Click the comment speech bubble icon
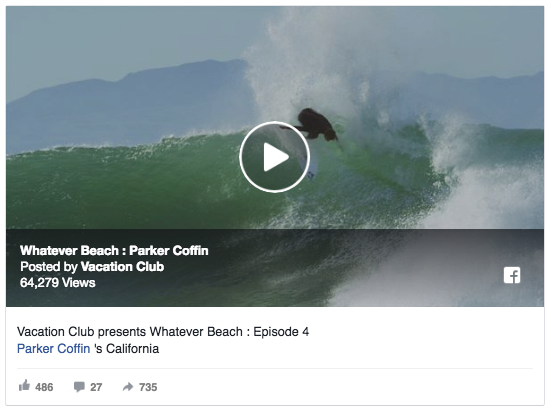Screen dimensions: 555x412 [x=79, y=387]
